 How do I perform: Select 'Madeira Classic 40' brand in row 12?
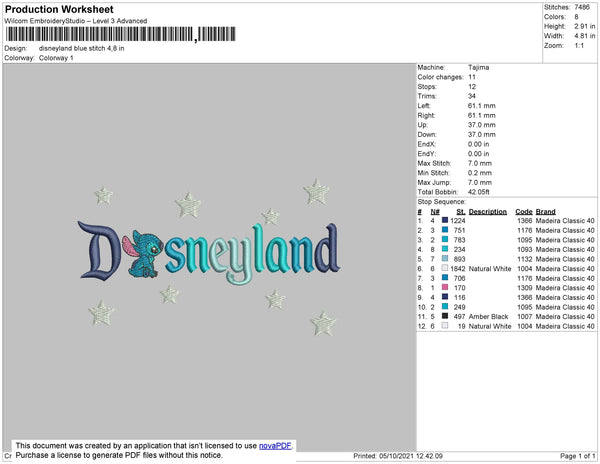click(x=565, y=326)
